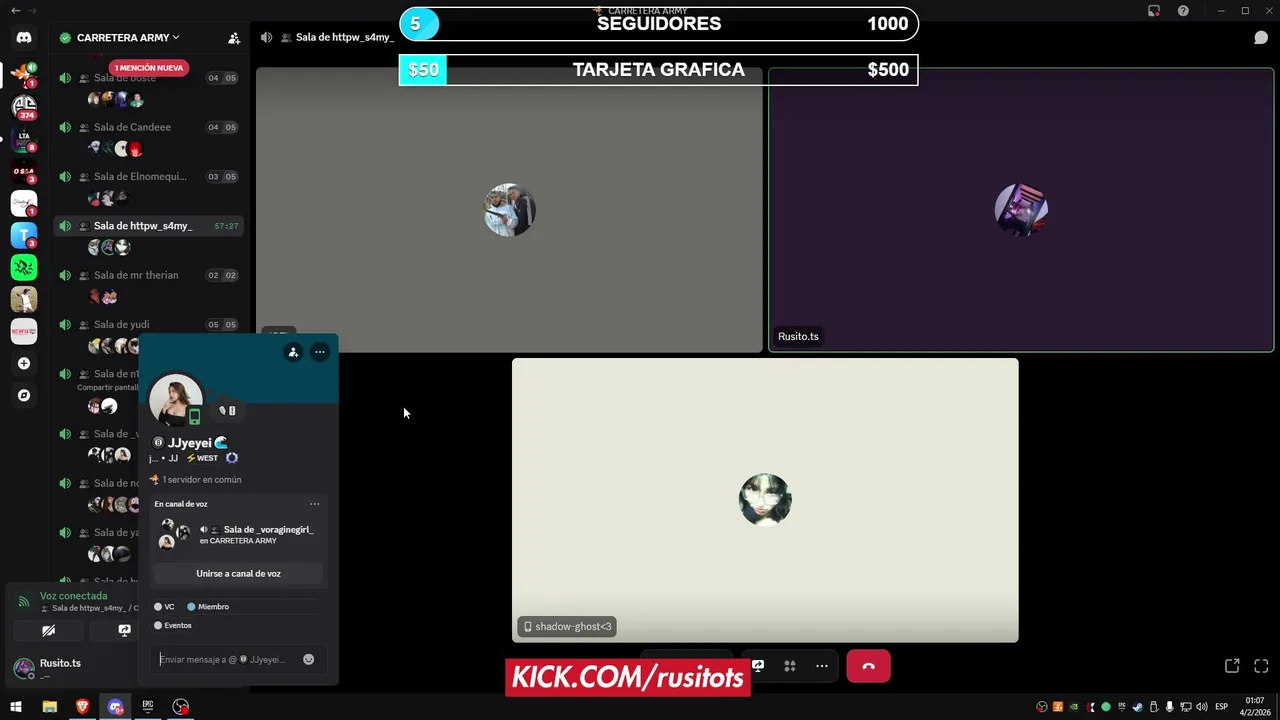This screenshot has height=720, width=1280.
Task: Join voice channel Sala de Elnomequi...
Action: (x=148, y=177)
